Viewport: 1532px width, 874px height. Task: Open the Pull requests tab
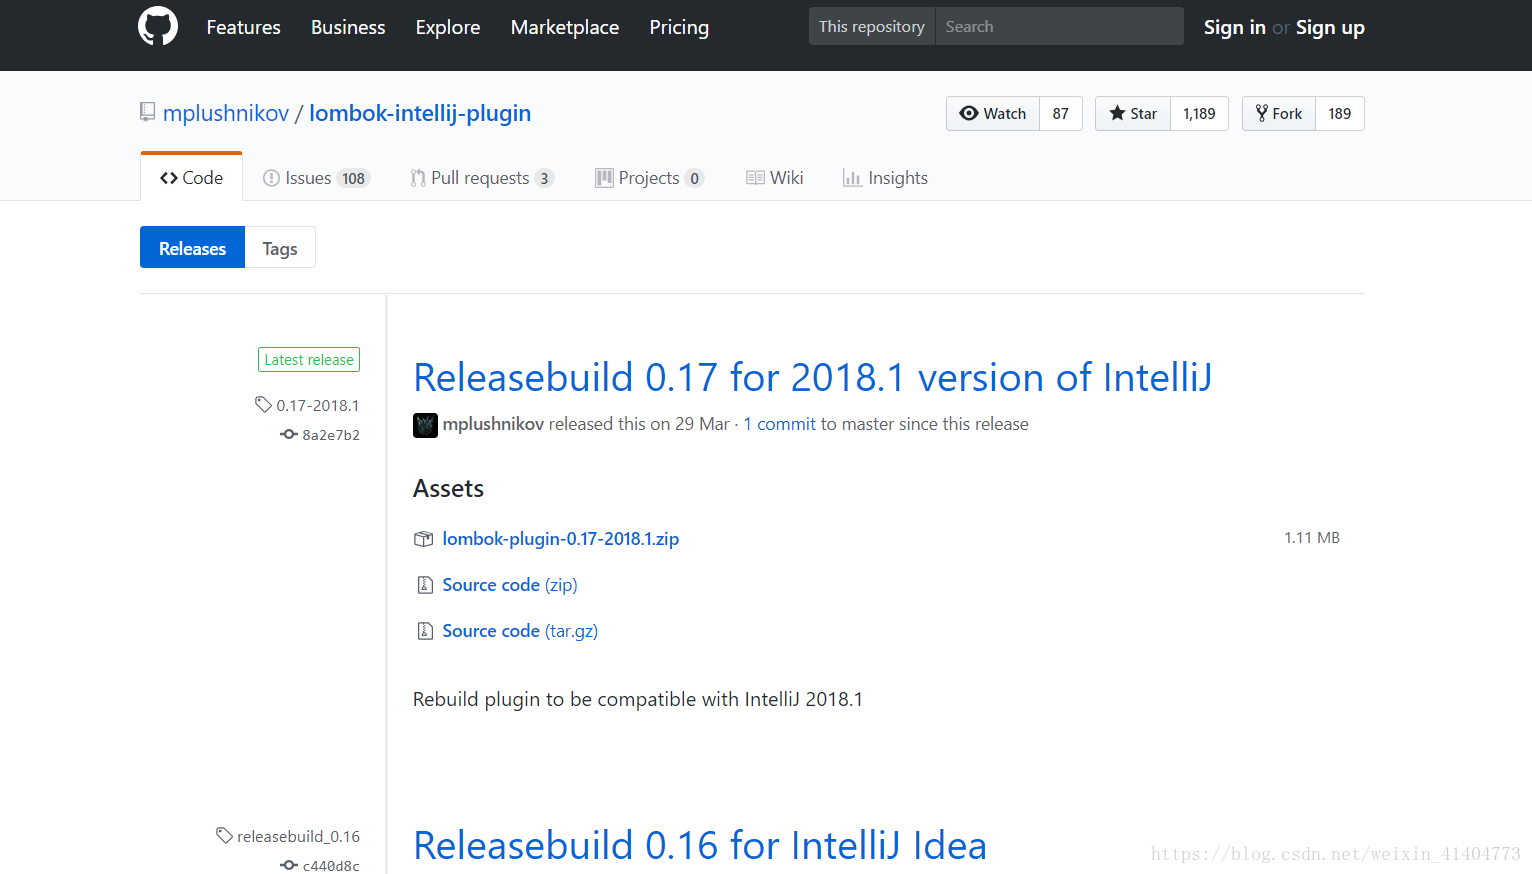482,178
